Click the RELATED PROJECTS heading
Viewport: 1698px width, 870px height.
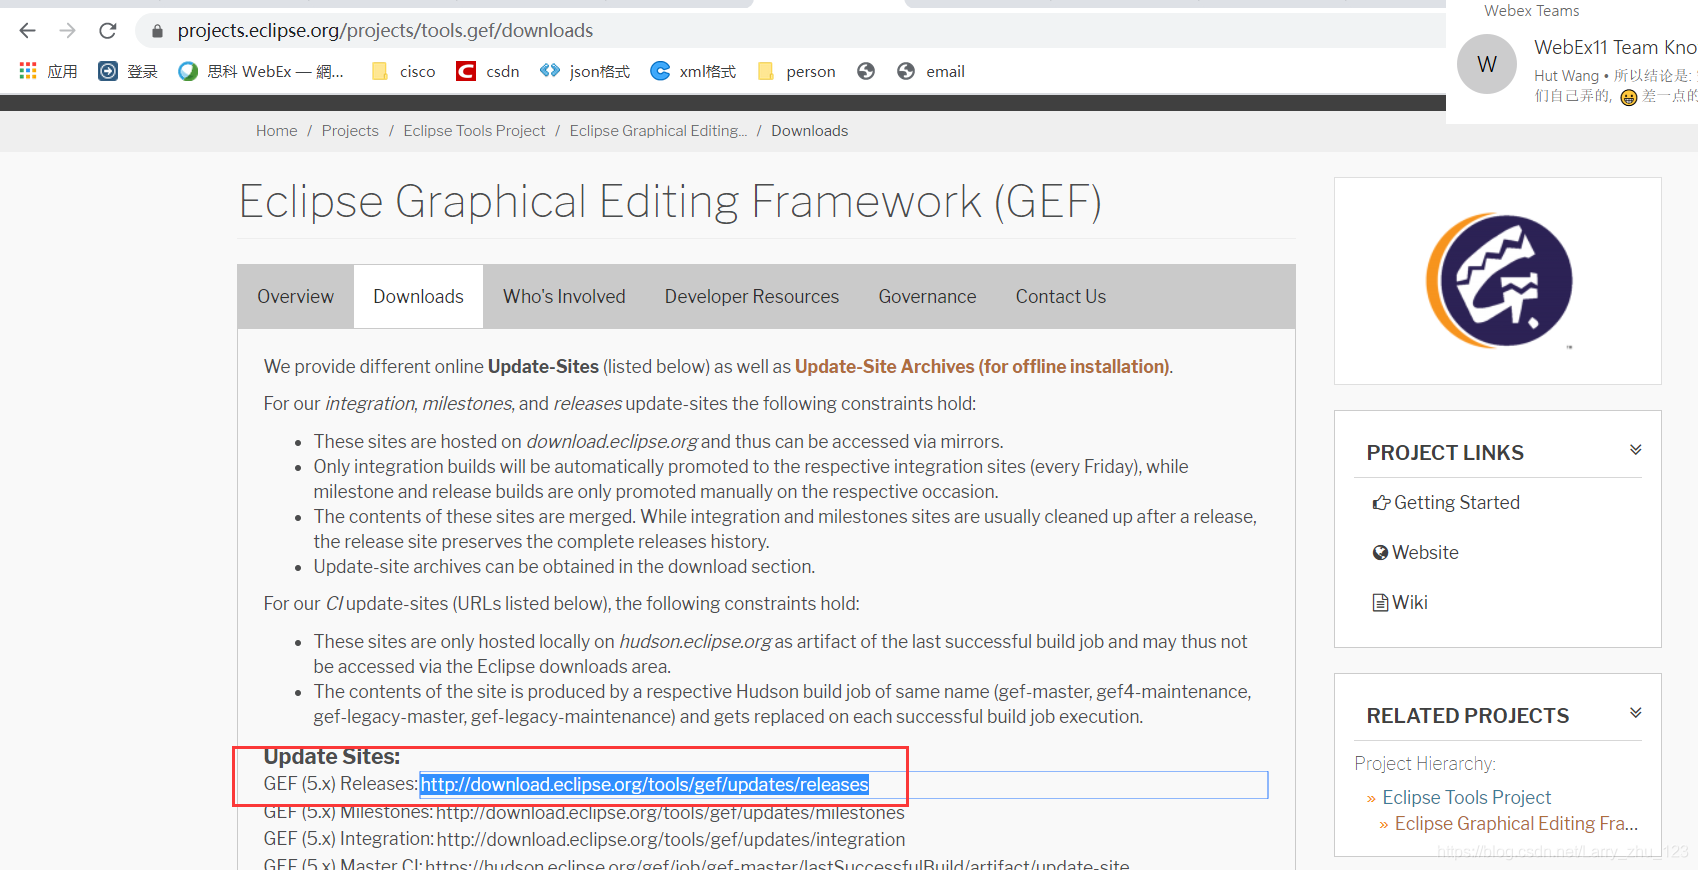[x=1468, y=716]
